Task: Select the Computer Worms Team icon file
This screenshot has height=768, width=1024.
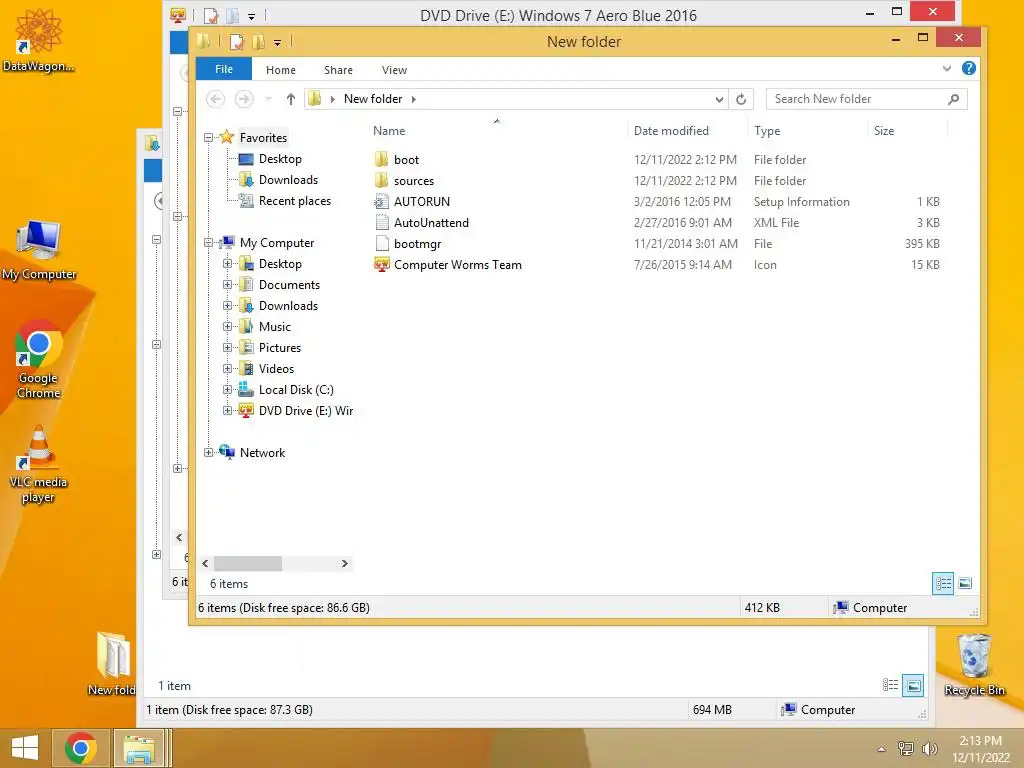Action: click(382, 264)
